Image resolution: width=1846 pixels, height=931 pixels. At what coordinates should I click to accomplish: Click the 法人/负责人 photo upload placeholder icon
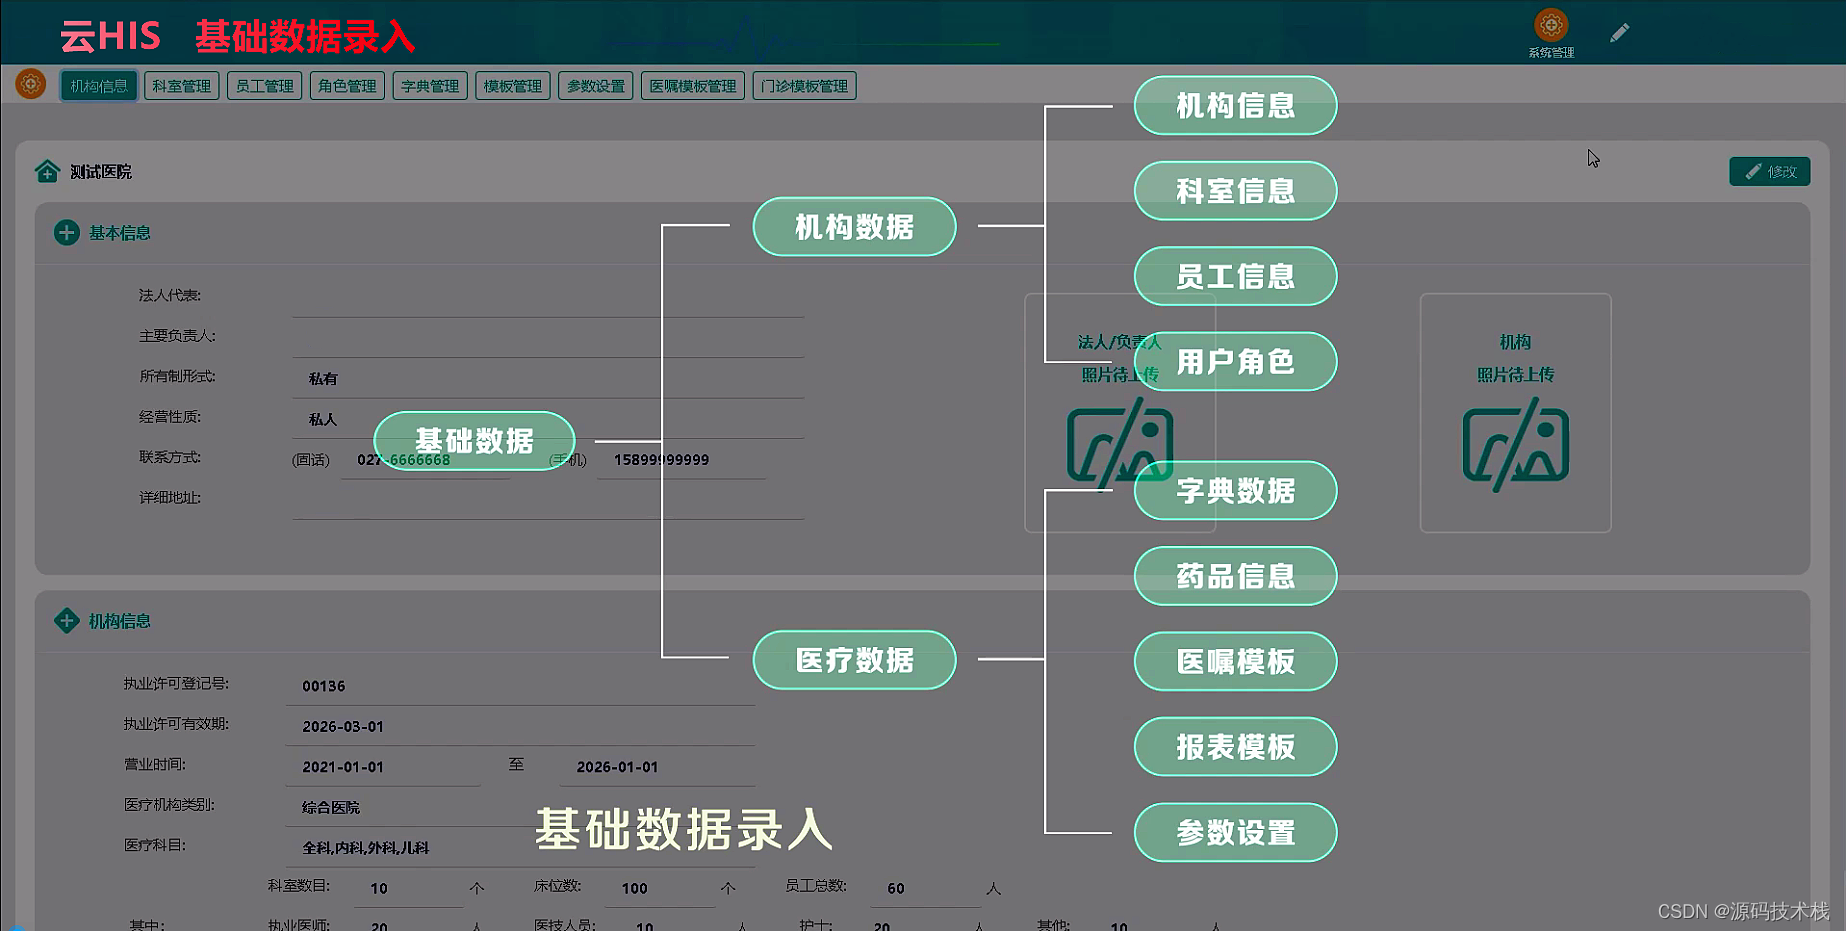click(1119, 443)
